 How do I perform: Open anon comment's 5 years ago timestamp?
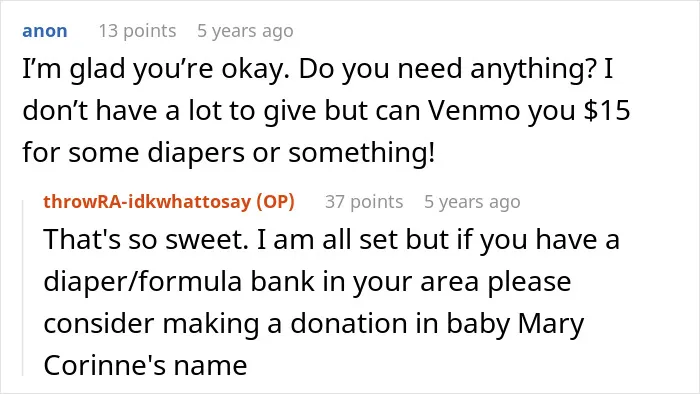pyautogui.click(x=246, y=31)
